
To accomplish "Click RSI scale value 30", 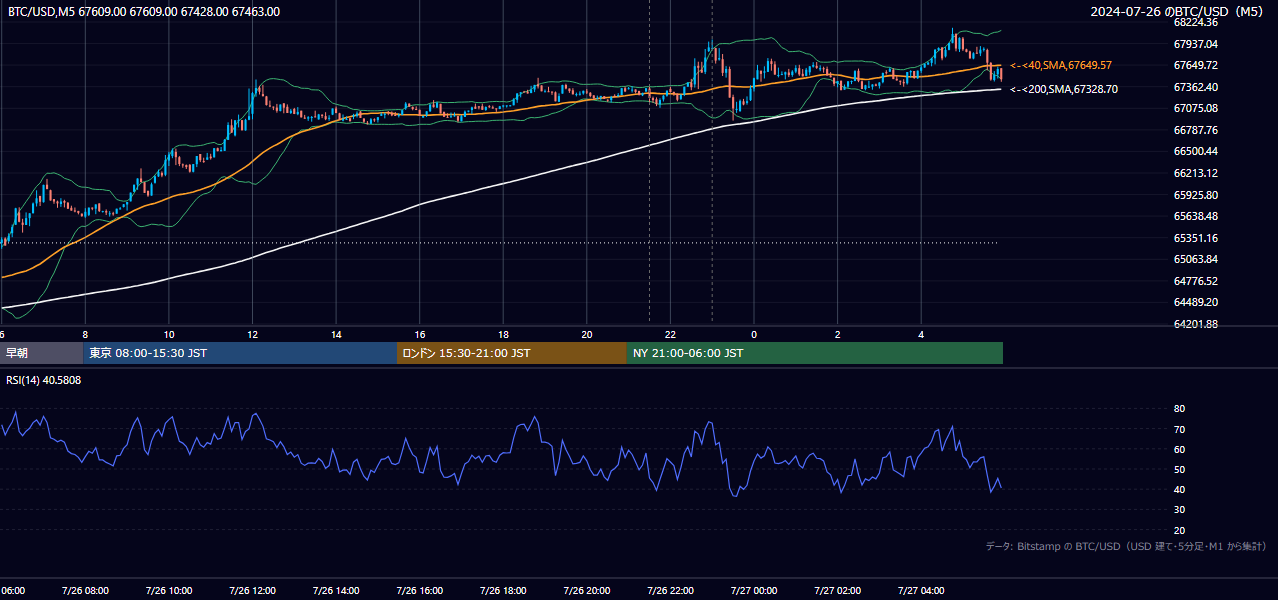I will (1180, 510).
